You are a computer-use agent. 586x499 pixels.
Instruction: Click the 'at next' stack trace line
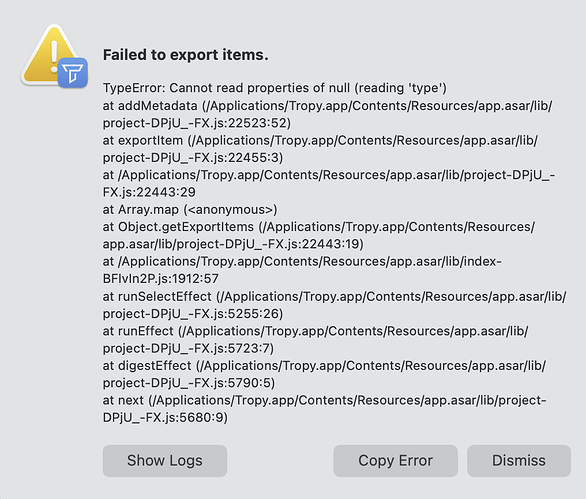324,400
